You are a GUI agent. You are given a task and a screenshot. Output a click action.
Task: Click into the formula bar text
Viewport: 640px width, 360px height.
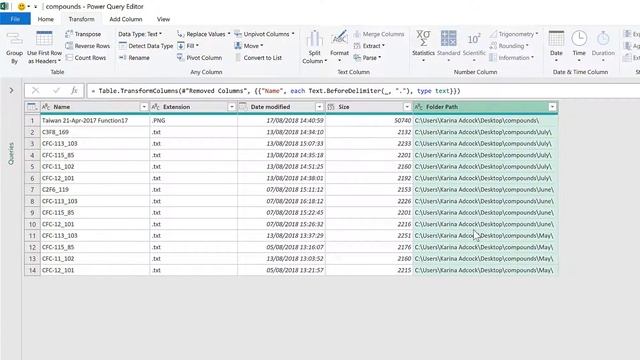(276, 91)
